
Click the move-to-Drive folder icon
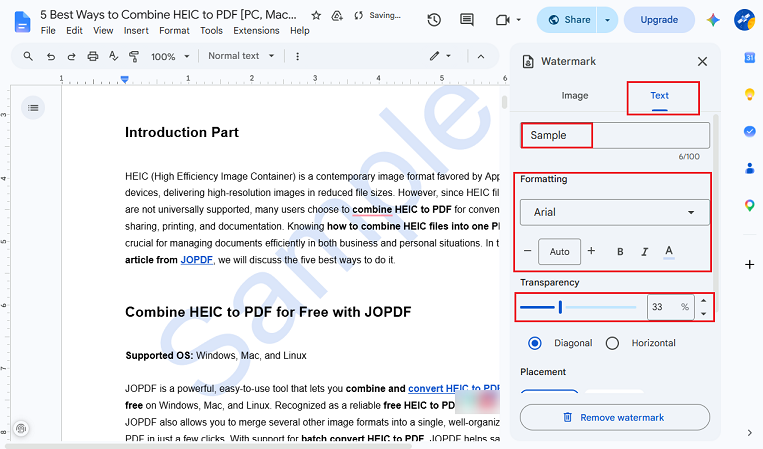click(337, 16)
